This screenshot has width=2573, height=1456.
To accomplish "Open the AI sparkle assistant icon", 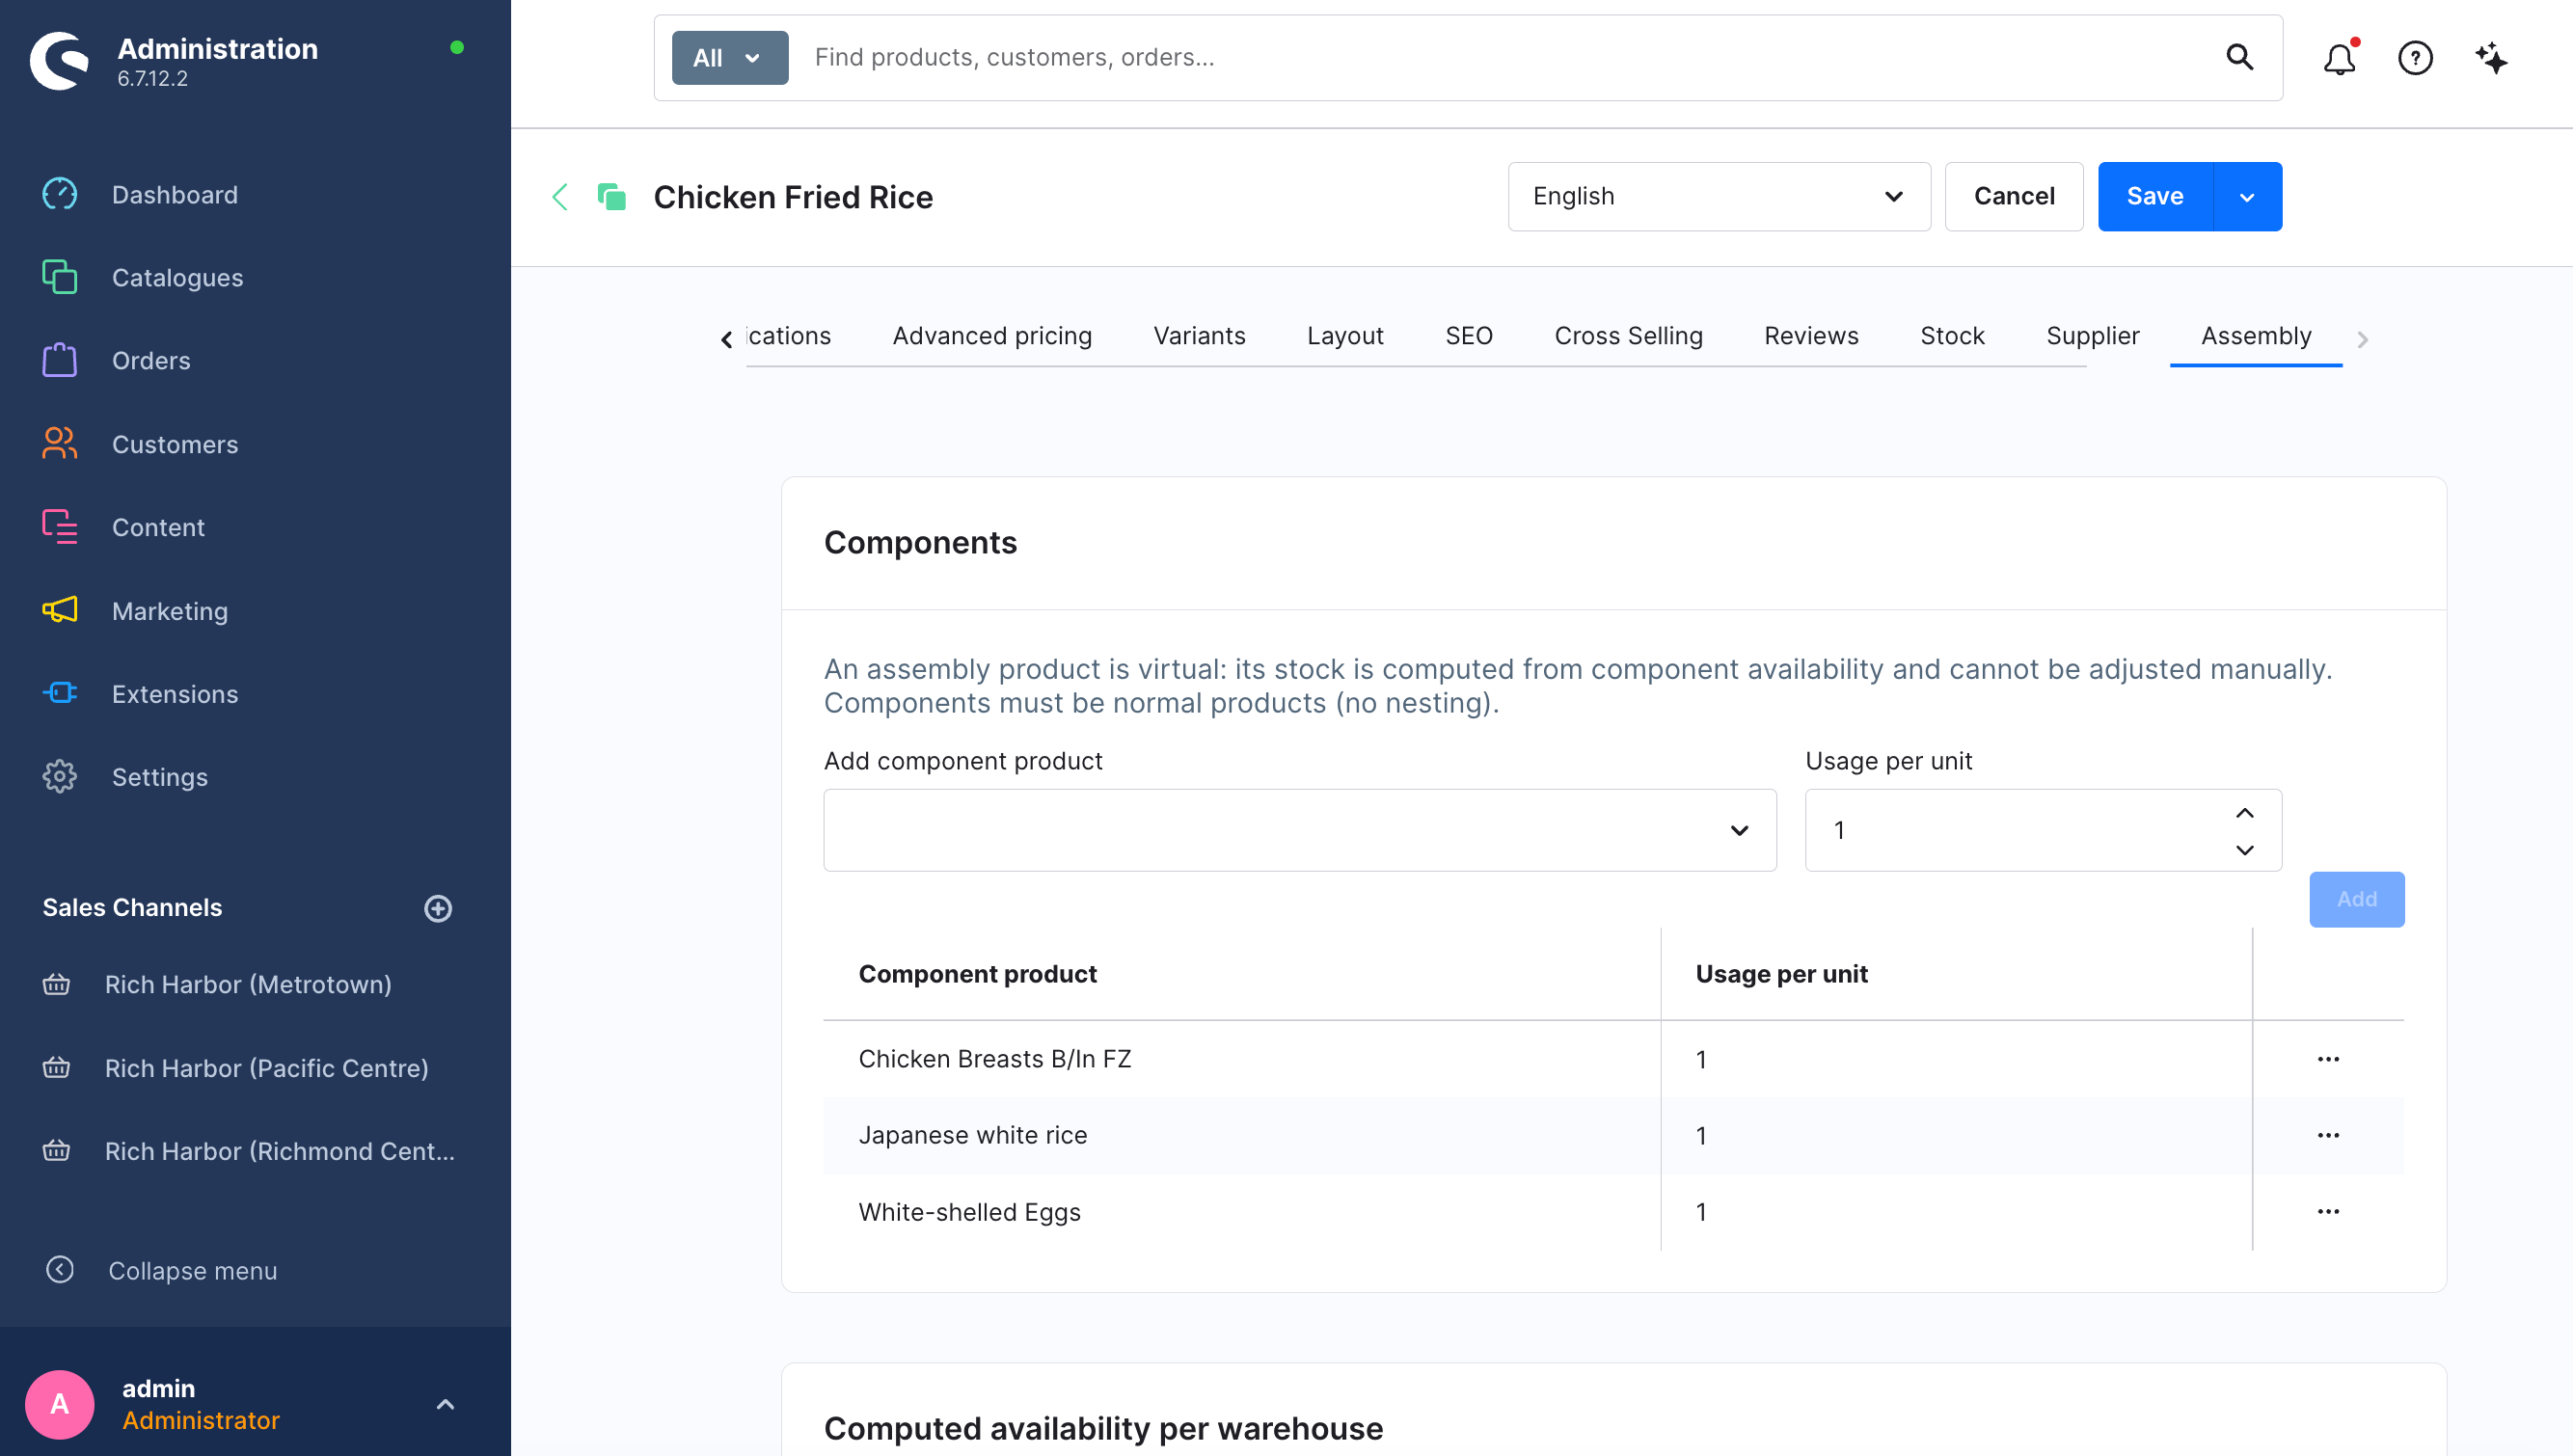I will coord(2491,58).
